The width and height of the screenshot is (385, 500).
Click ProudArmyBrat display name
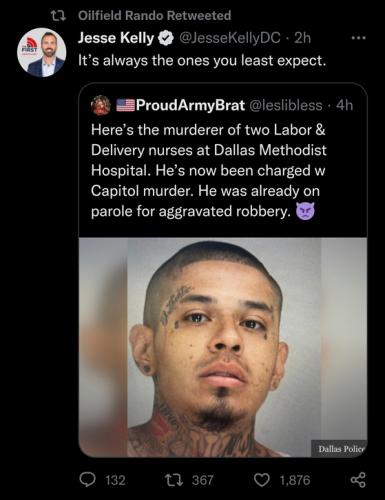coord(190,105)
